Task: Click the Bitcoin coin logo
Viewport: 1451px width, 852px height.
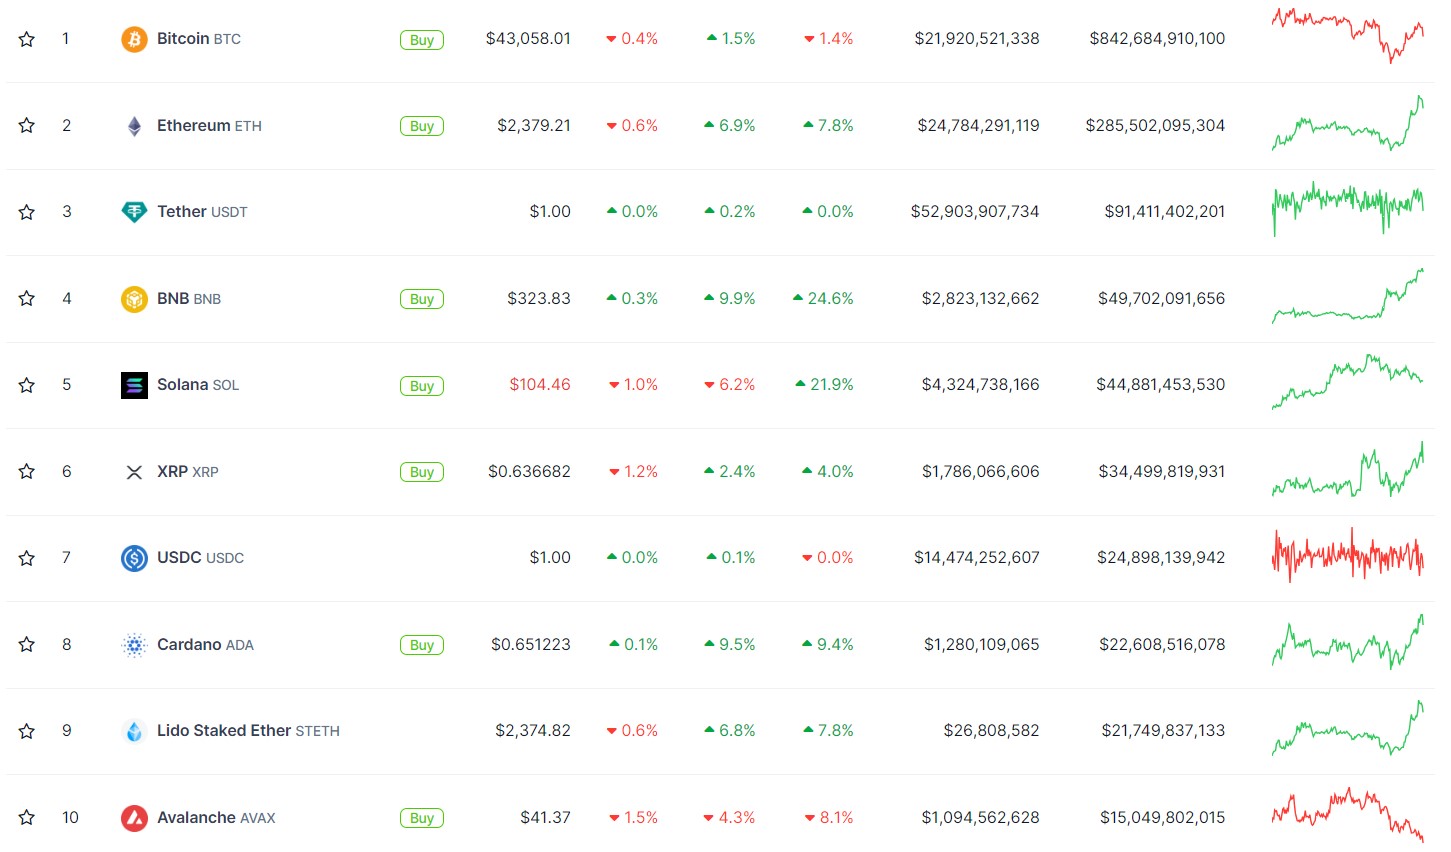Action: click(x=135, y=39)
